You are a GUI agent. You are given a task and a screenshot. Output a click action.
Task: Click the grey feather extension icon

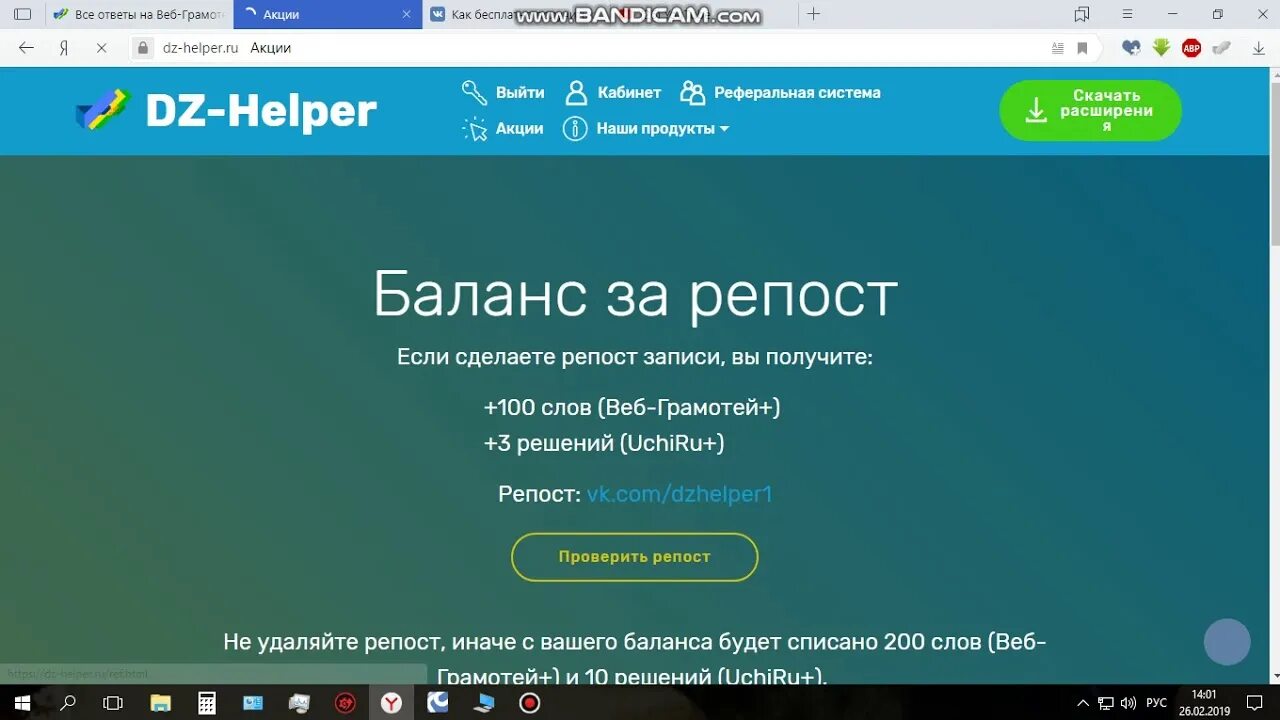pos(1221,47)
